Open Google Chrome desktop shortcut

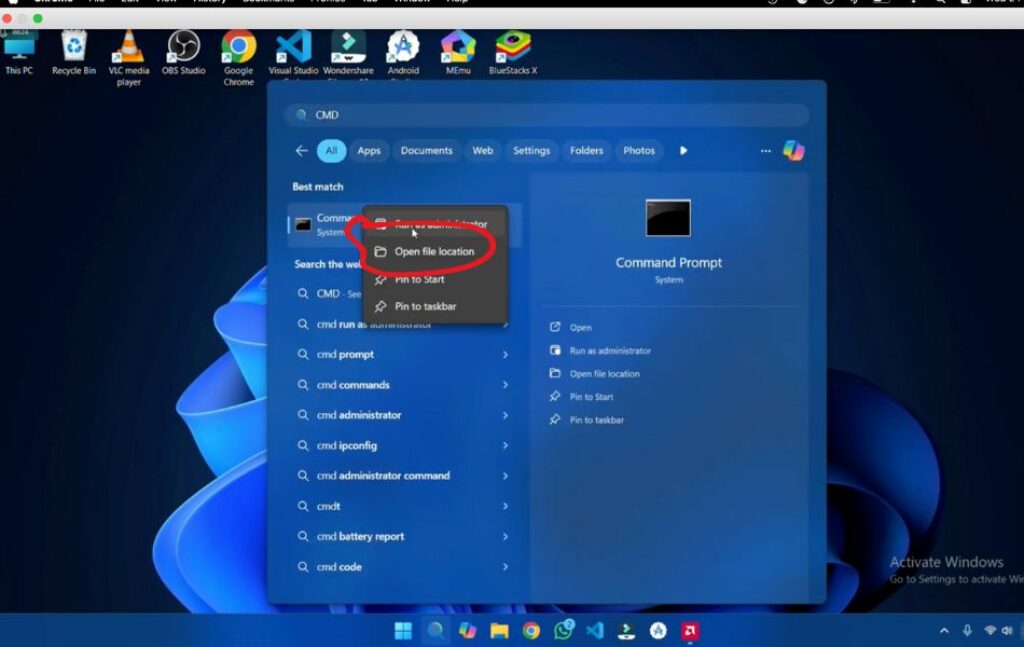pos(238,59)
